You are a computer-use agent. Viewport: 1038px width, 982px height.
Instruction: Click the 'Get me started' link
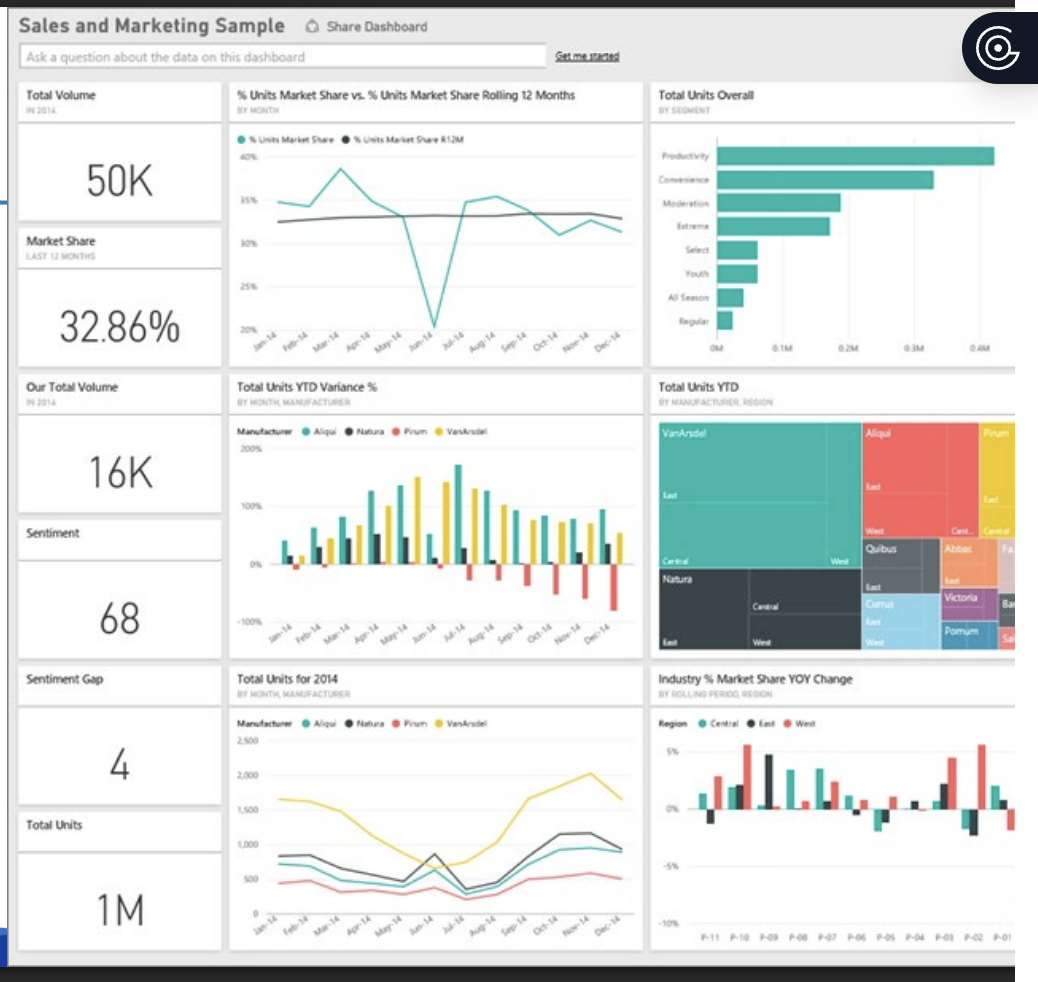point(587,56)
